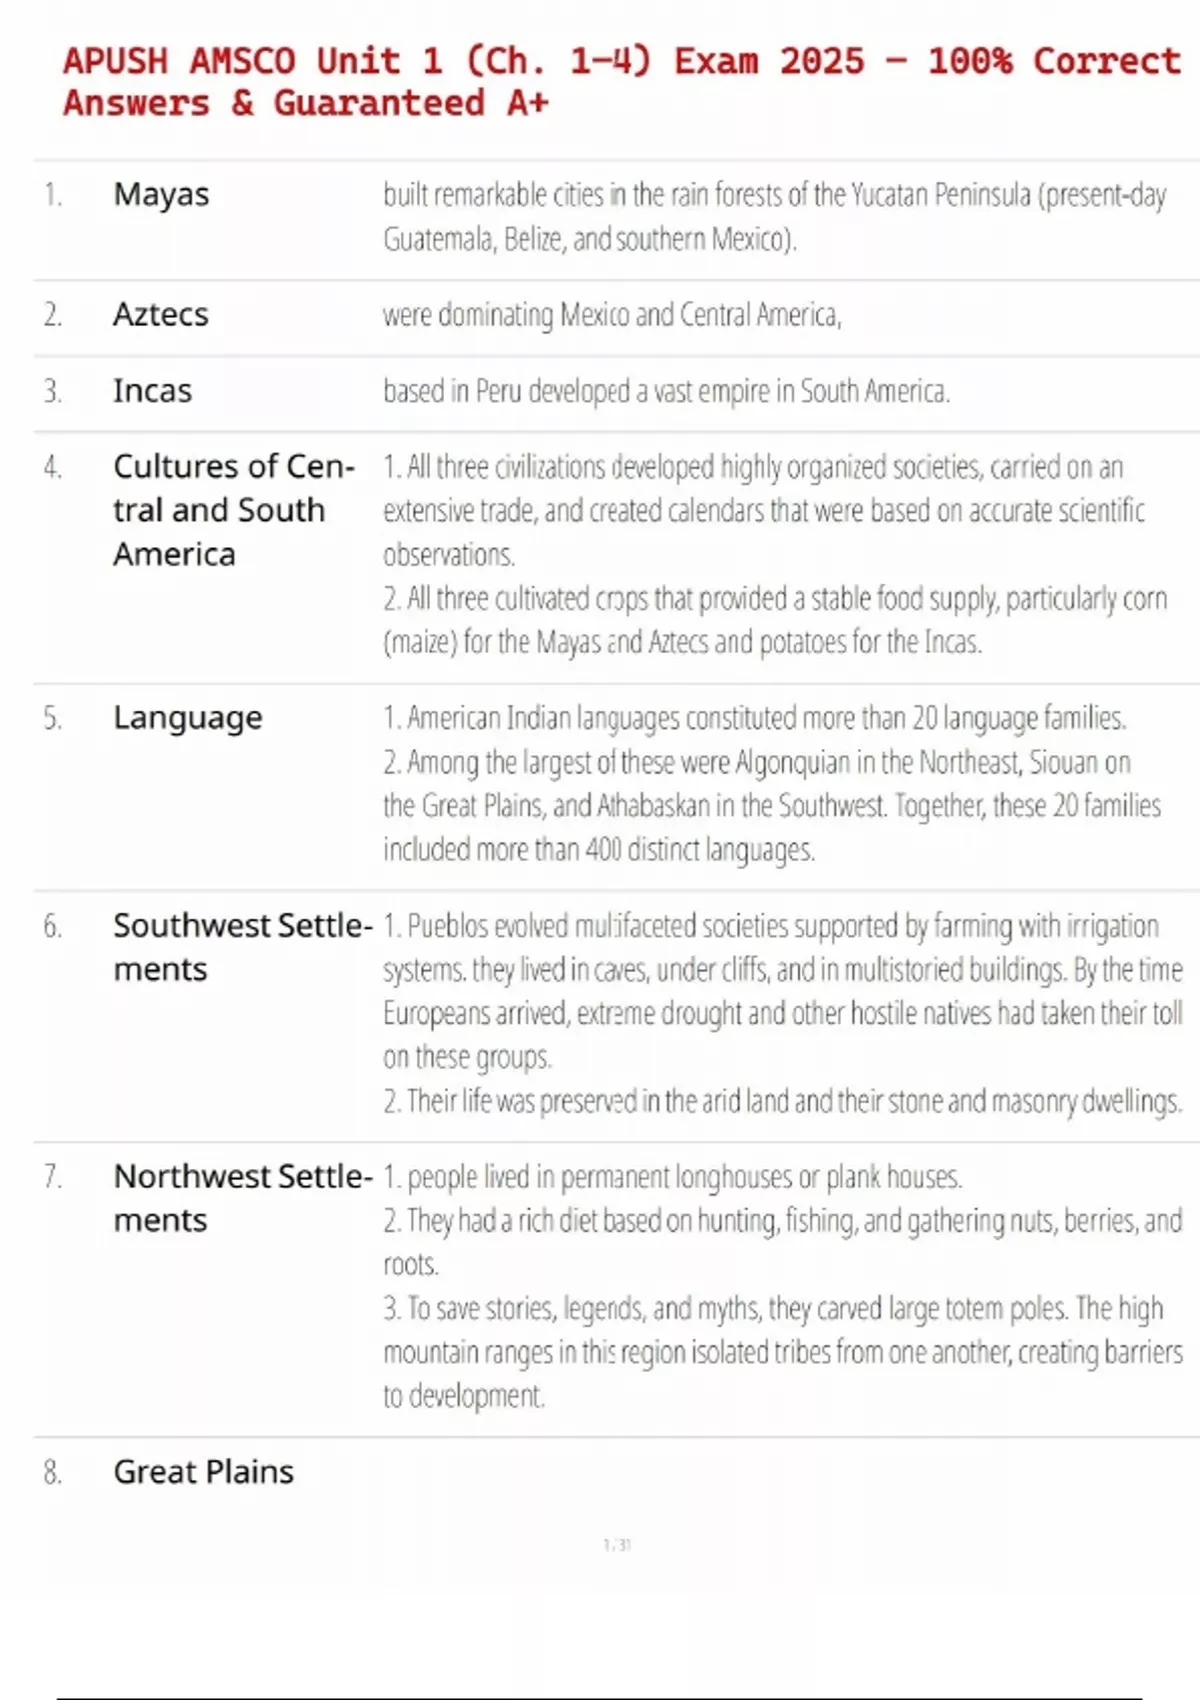Click row number 1 beside Mayas
Image resolution: width=1200 pixels, height=1700 pixels.
[x=52, y=194]
